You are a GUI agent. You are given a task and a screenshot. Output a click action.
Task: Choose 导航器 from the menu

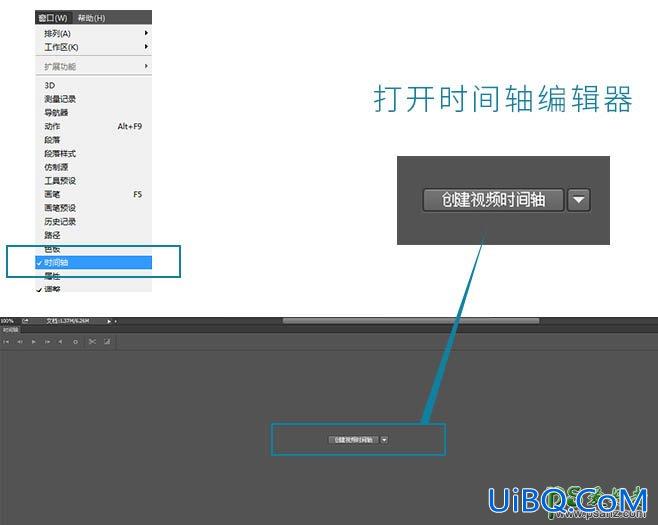coord(94,112)
